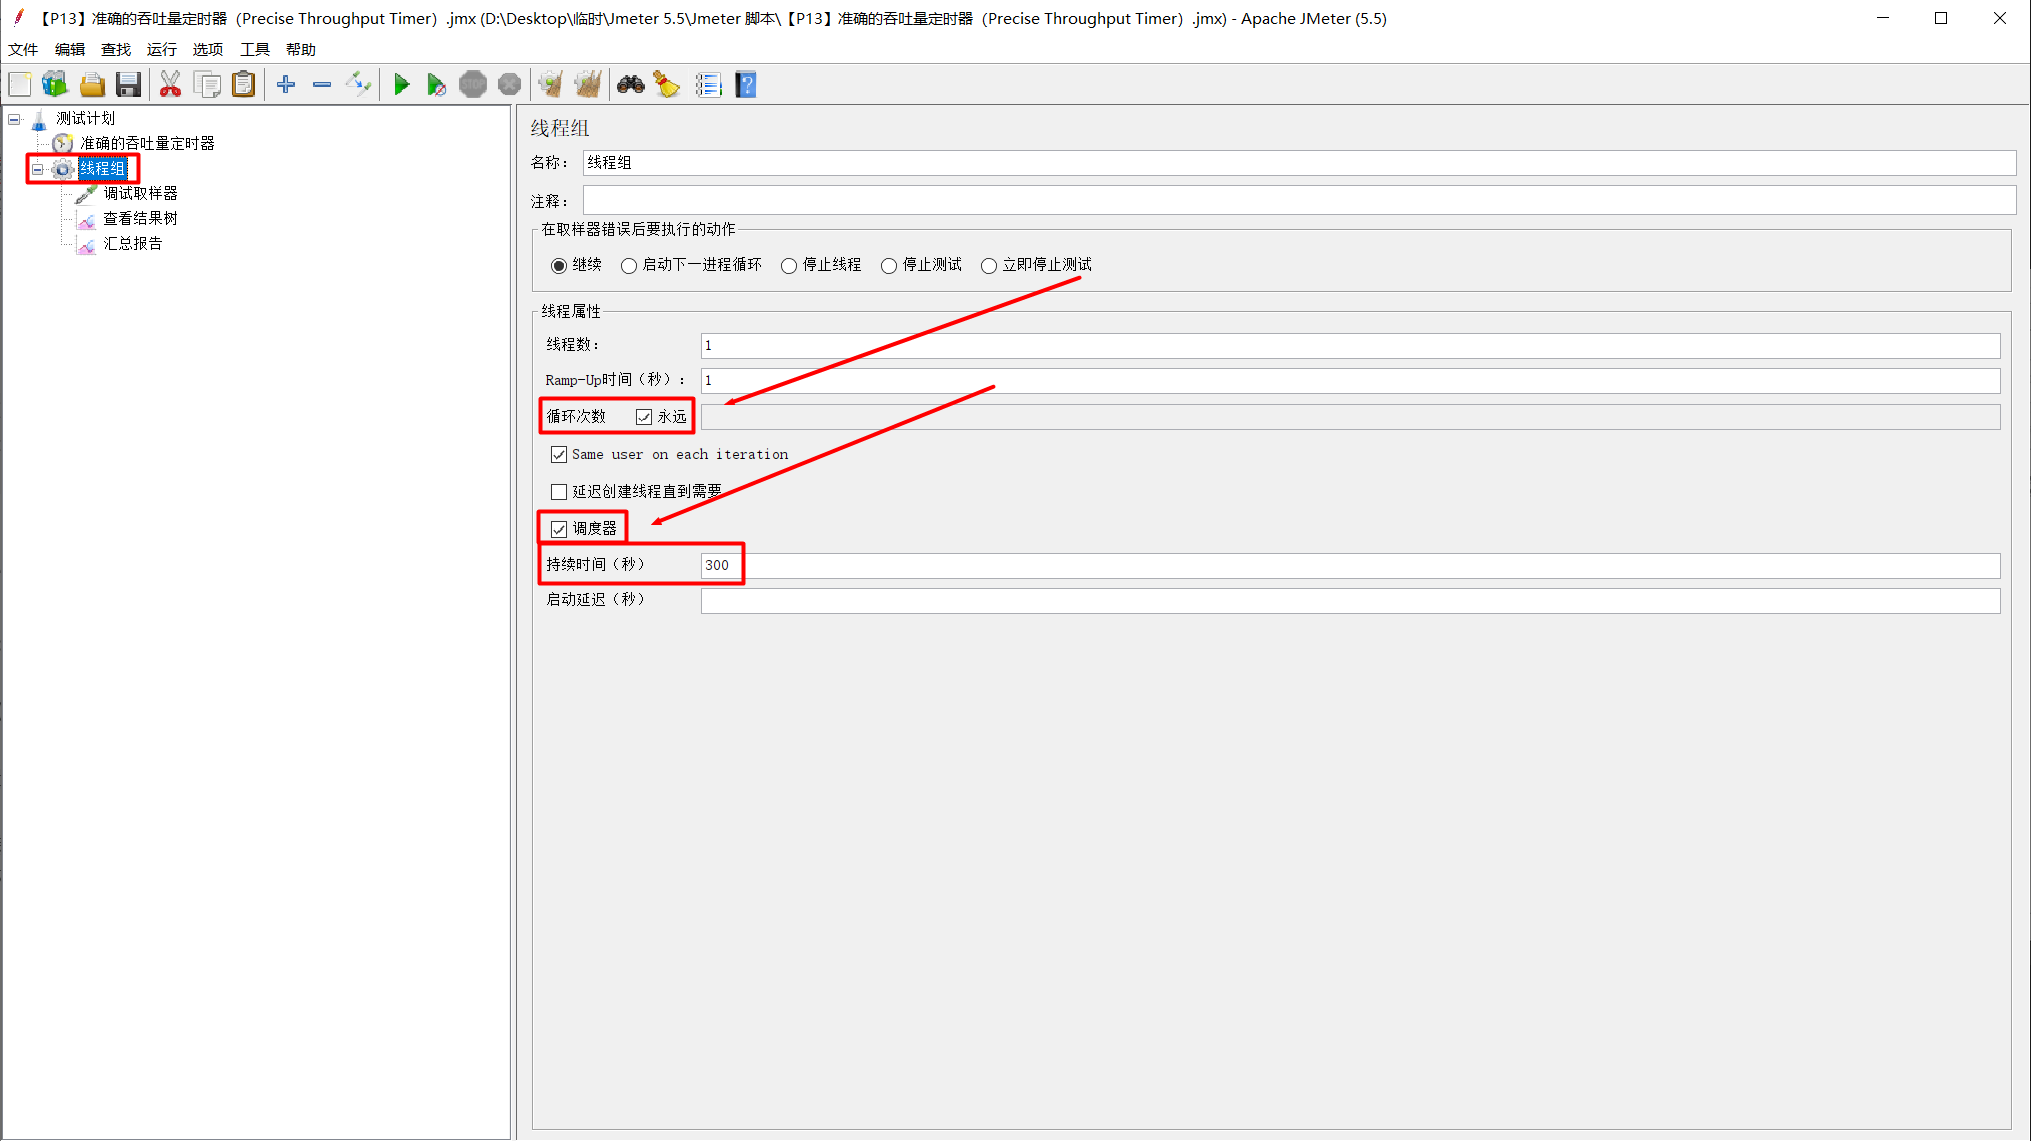
Task: Open the 查找 menu
Action: [x=116, y=49]
